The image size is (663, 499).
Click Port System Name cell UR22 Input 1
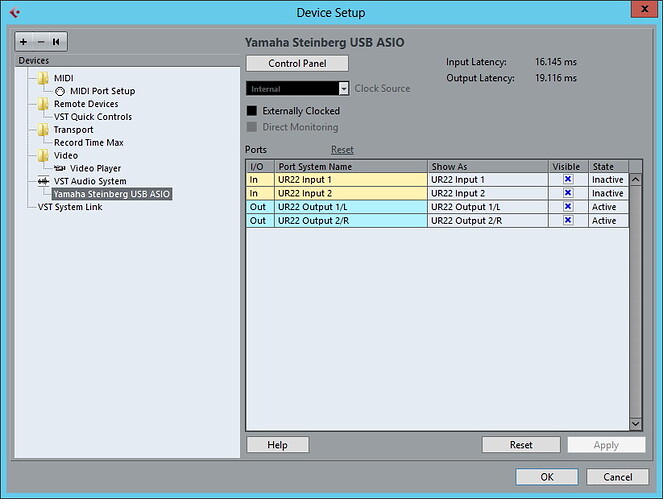coord(351,180)
